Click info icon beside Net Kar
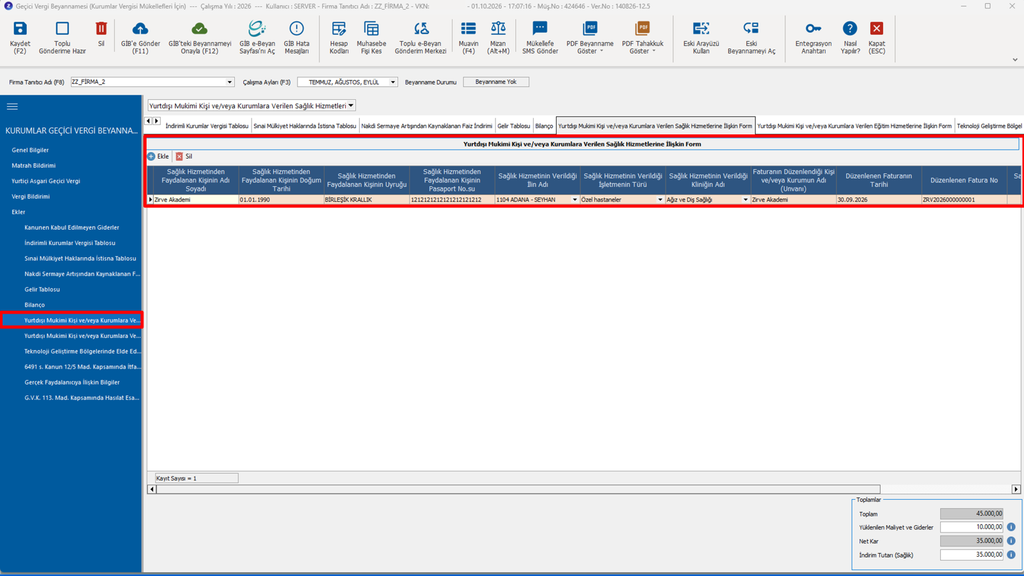1024x576 pixels. pos(1011,541)
